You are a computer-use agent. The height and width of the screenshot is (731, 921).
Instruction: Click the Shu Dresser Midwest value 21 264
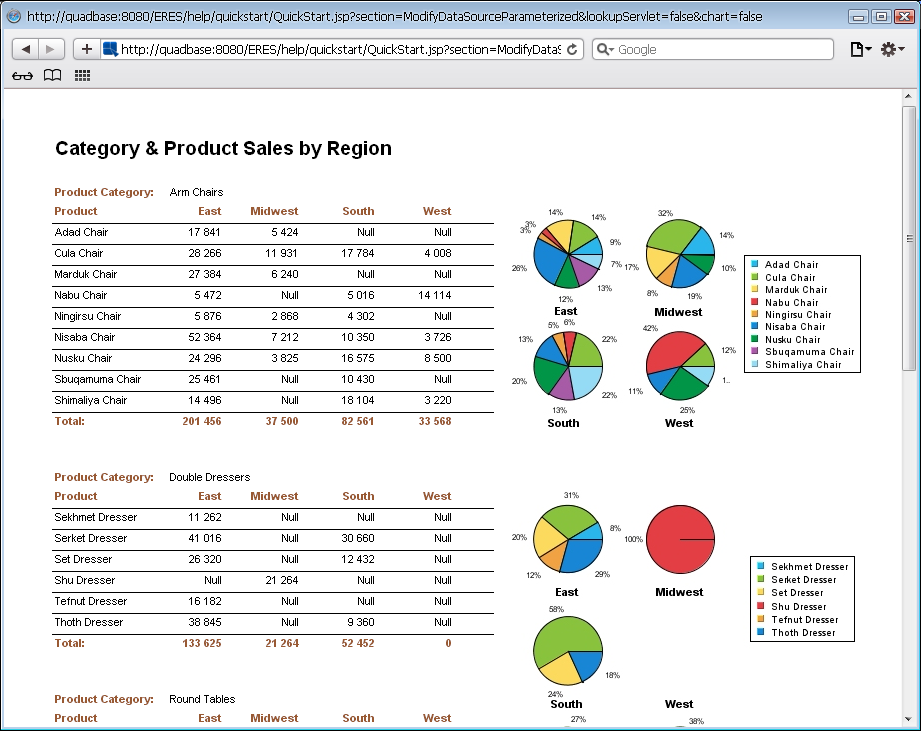(x=282, y=580)
